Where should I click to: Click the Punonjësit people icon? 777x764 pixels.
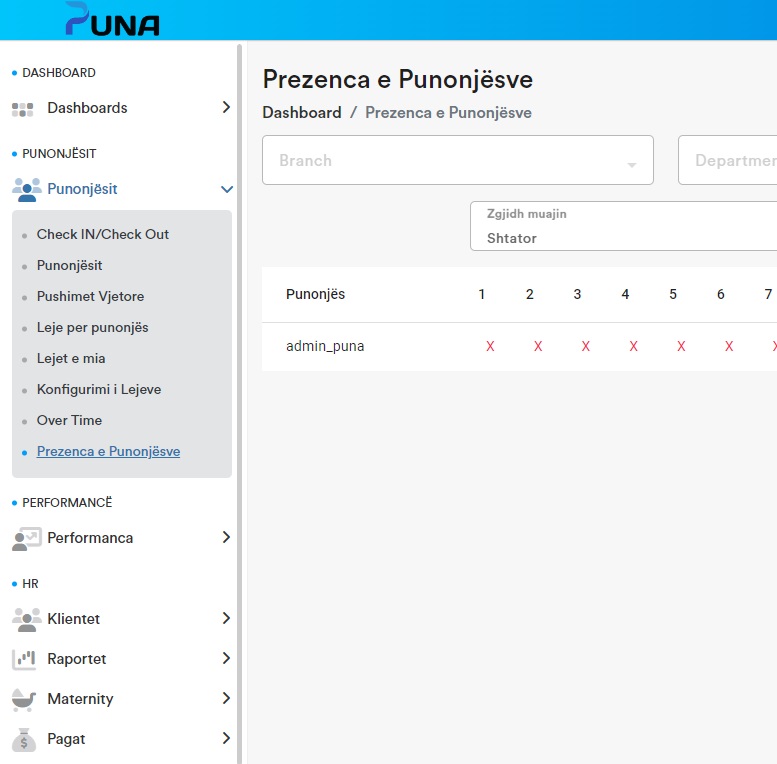tap(26, 189)
